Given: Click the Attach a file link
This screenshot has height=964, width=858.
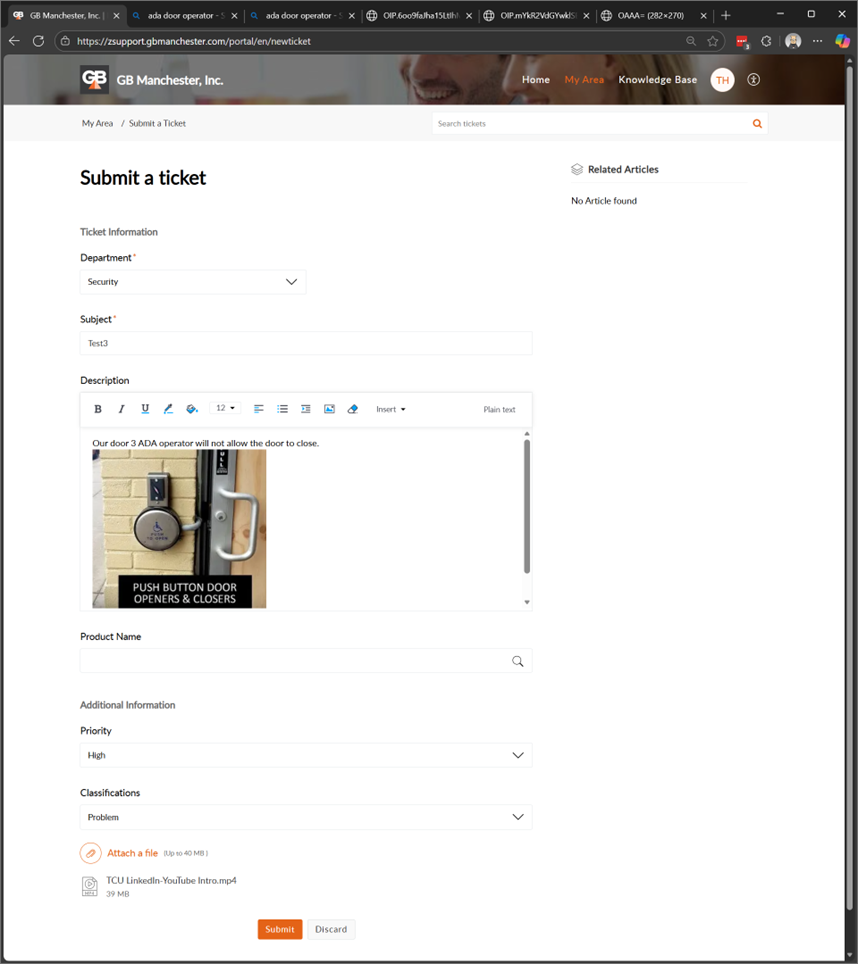Looking at the screenshot, I should pos(132,853).
